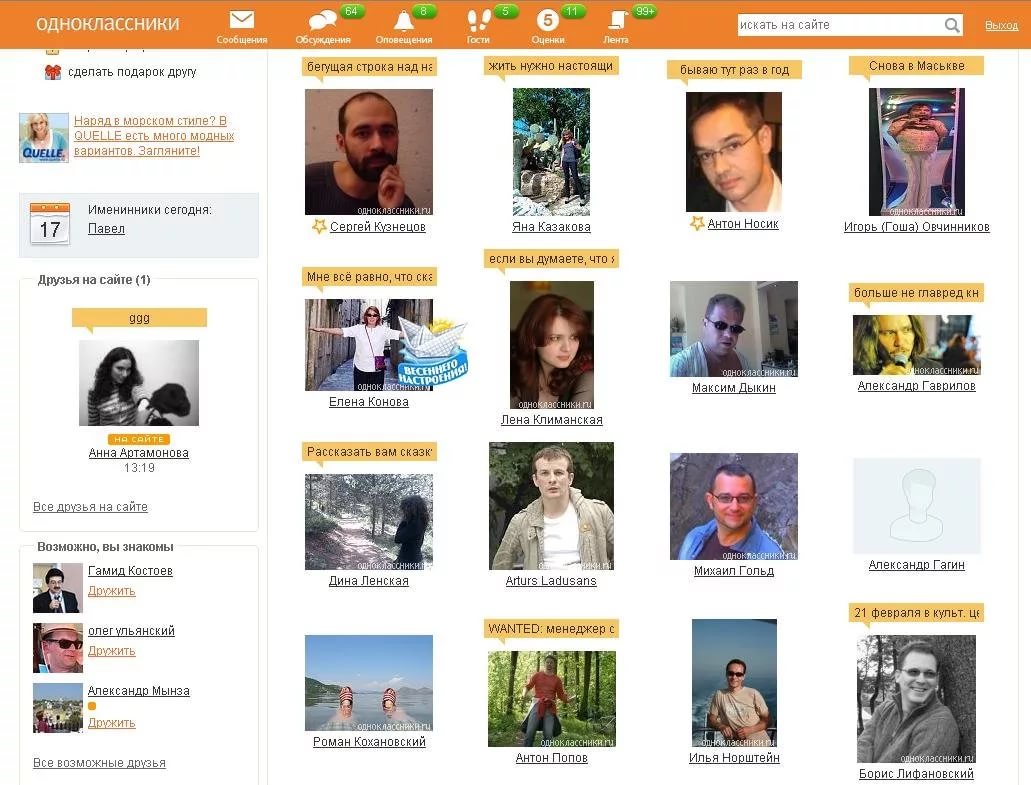The image size is (1031, 785).
Task: Open Оповещения bell icon
Action: (403, 21)
